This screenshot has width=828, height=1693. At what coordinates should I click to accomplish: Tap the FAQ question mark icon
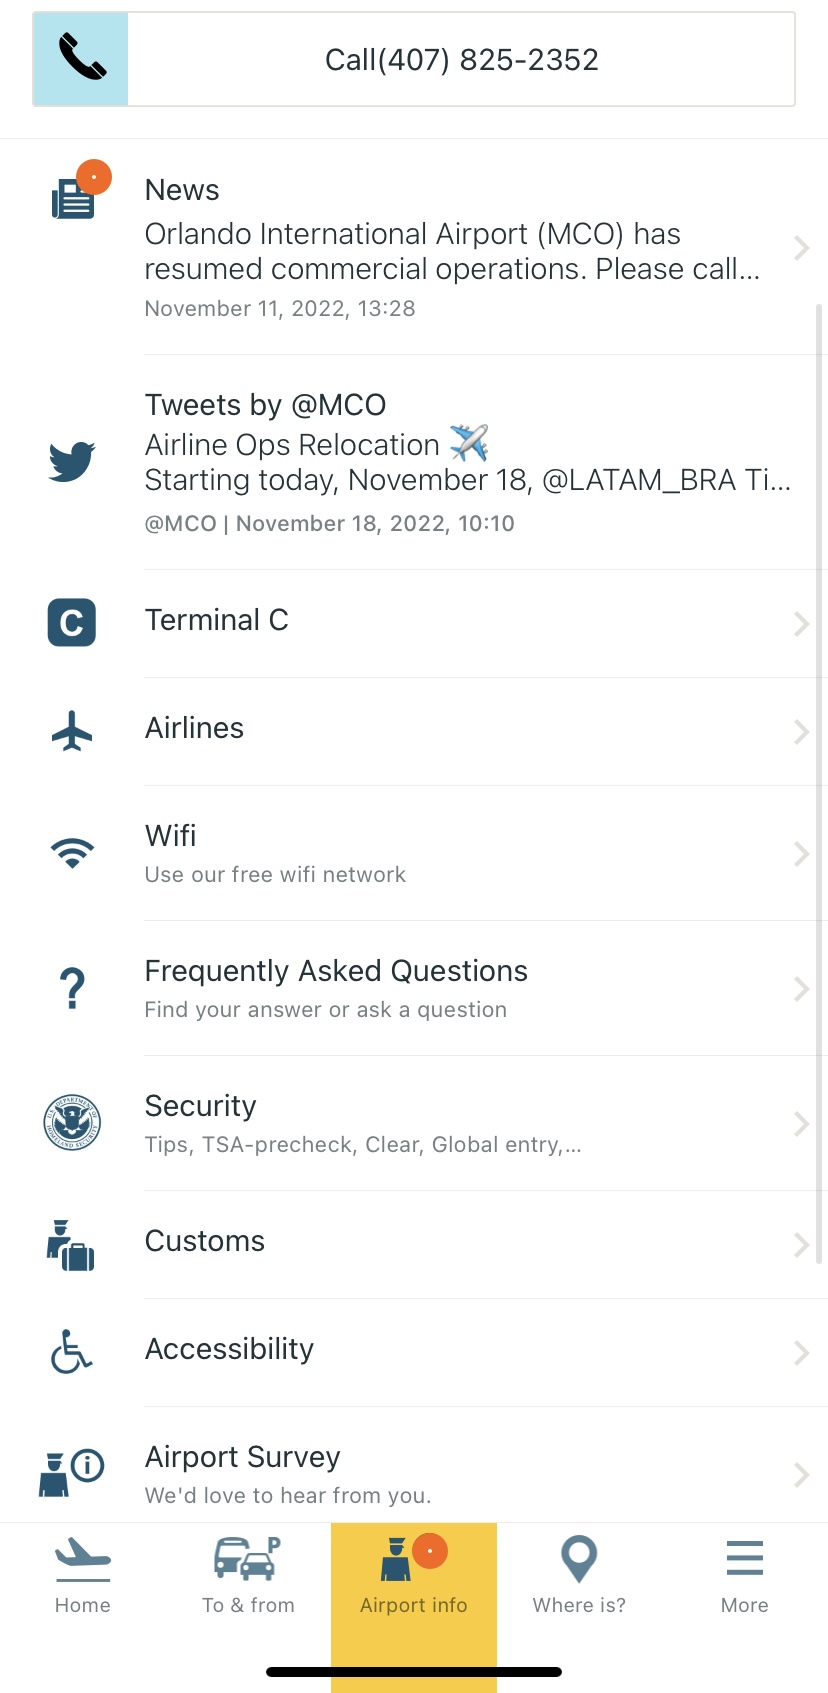point(72,988)
